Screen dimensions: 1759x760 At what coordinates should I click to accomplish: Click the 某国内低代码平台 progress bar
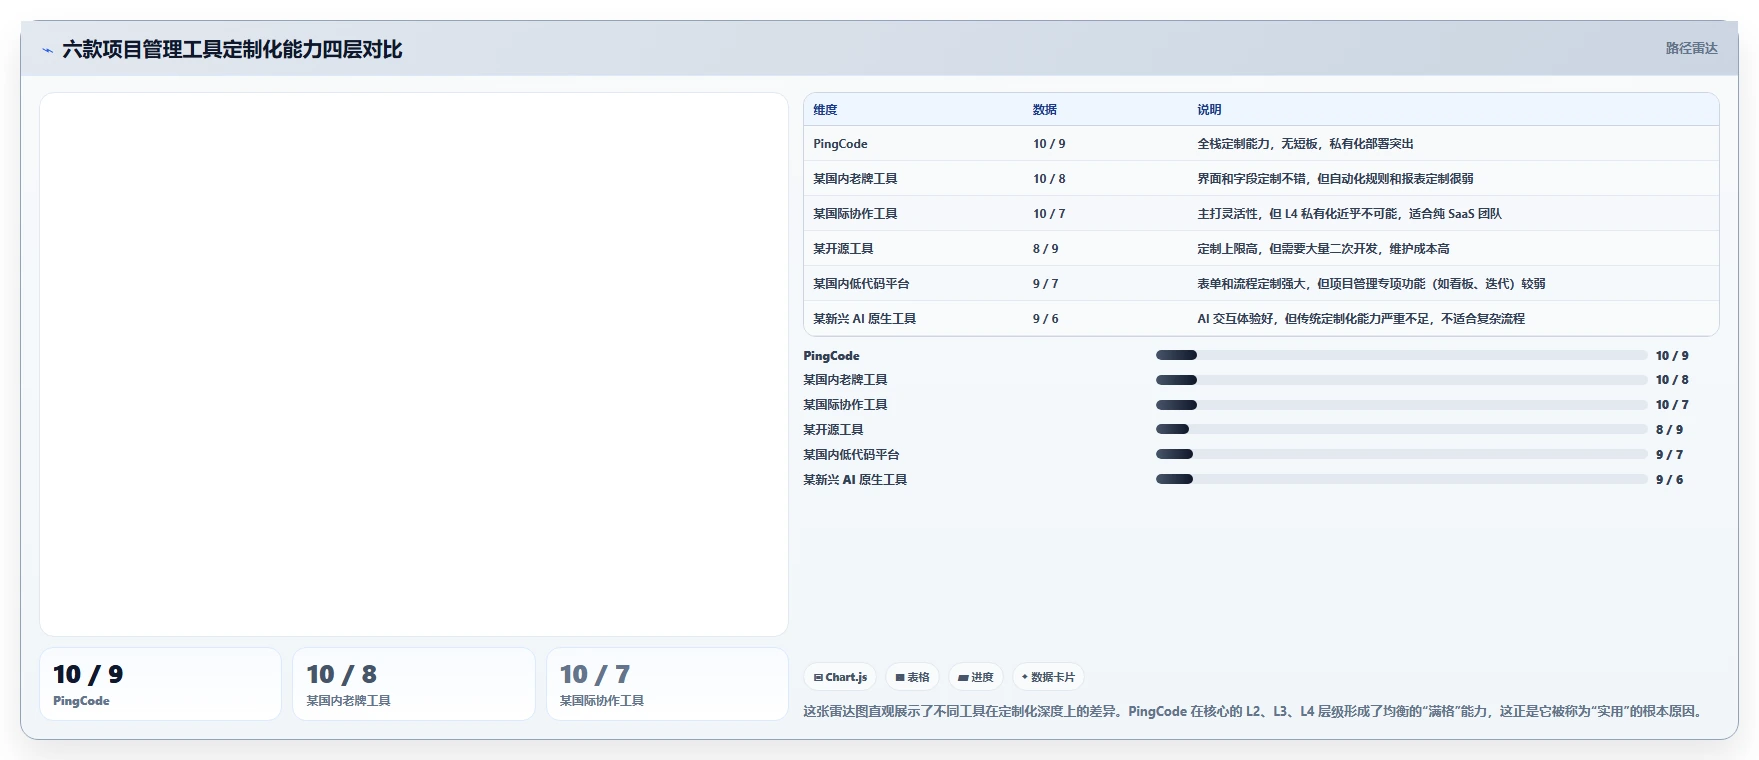click(1401, 454)
